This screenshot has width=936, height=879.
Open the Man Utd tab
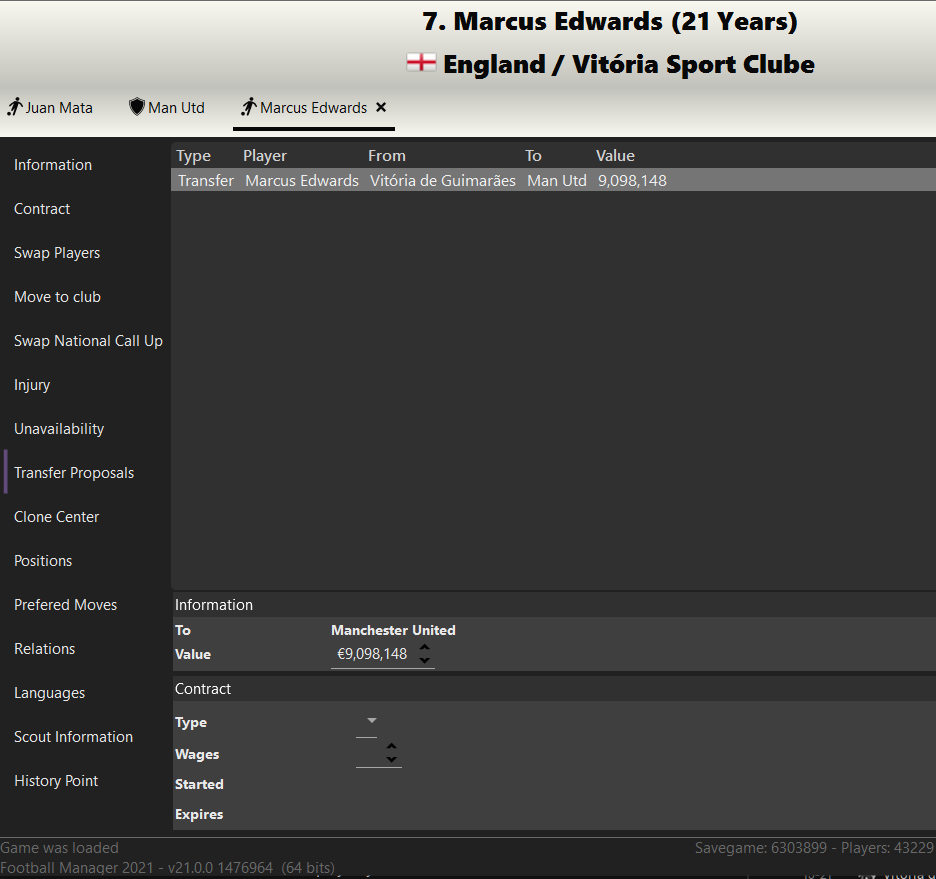pyautogui.click(x=167, y=107)
